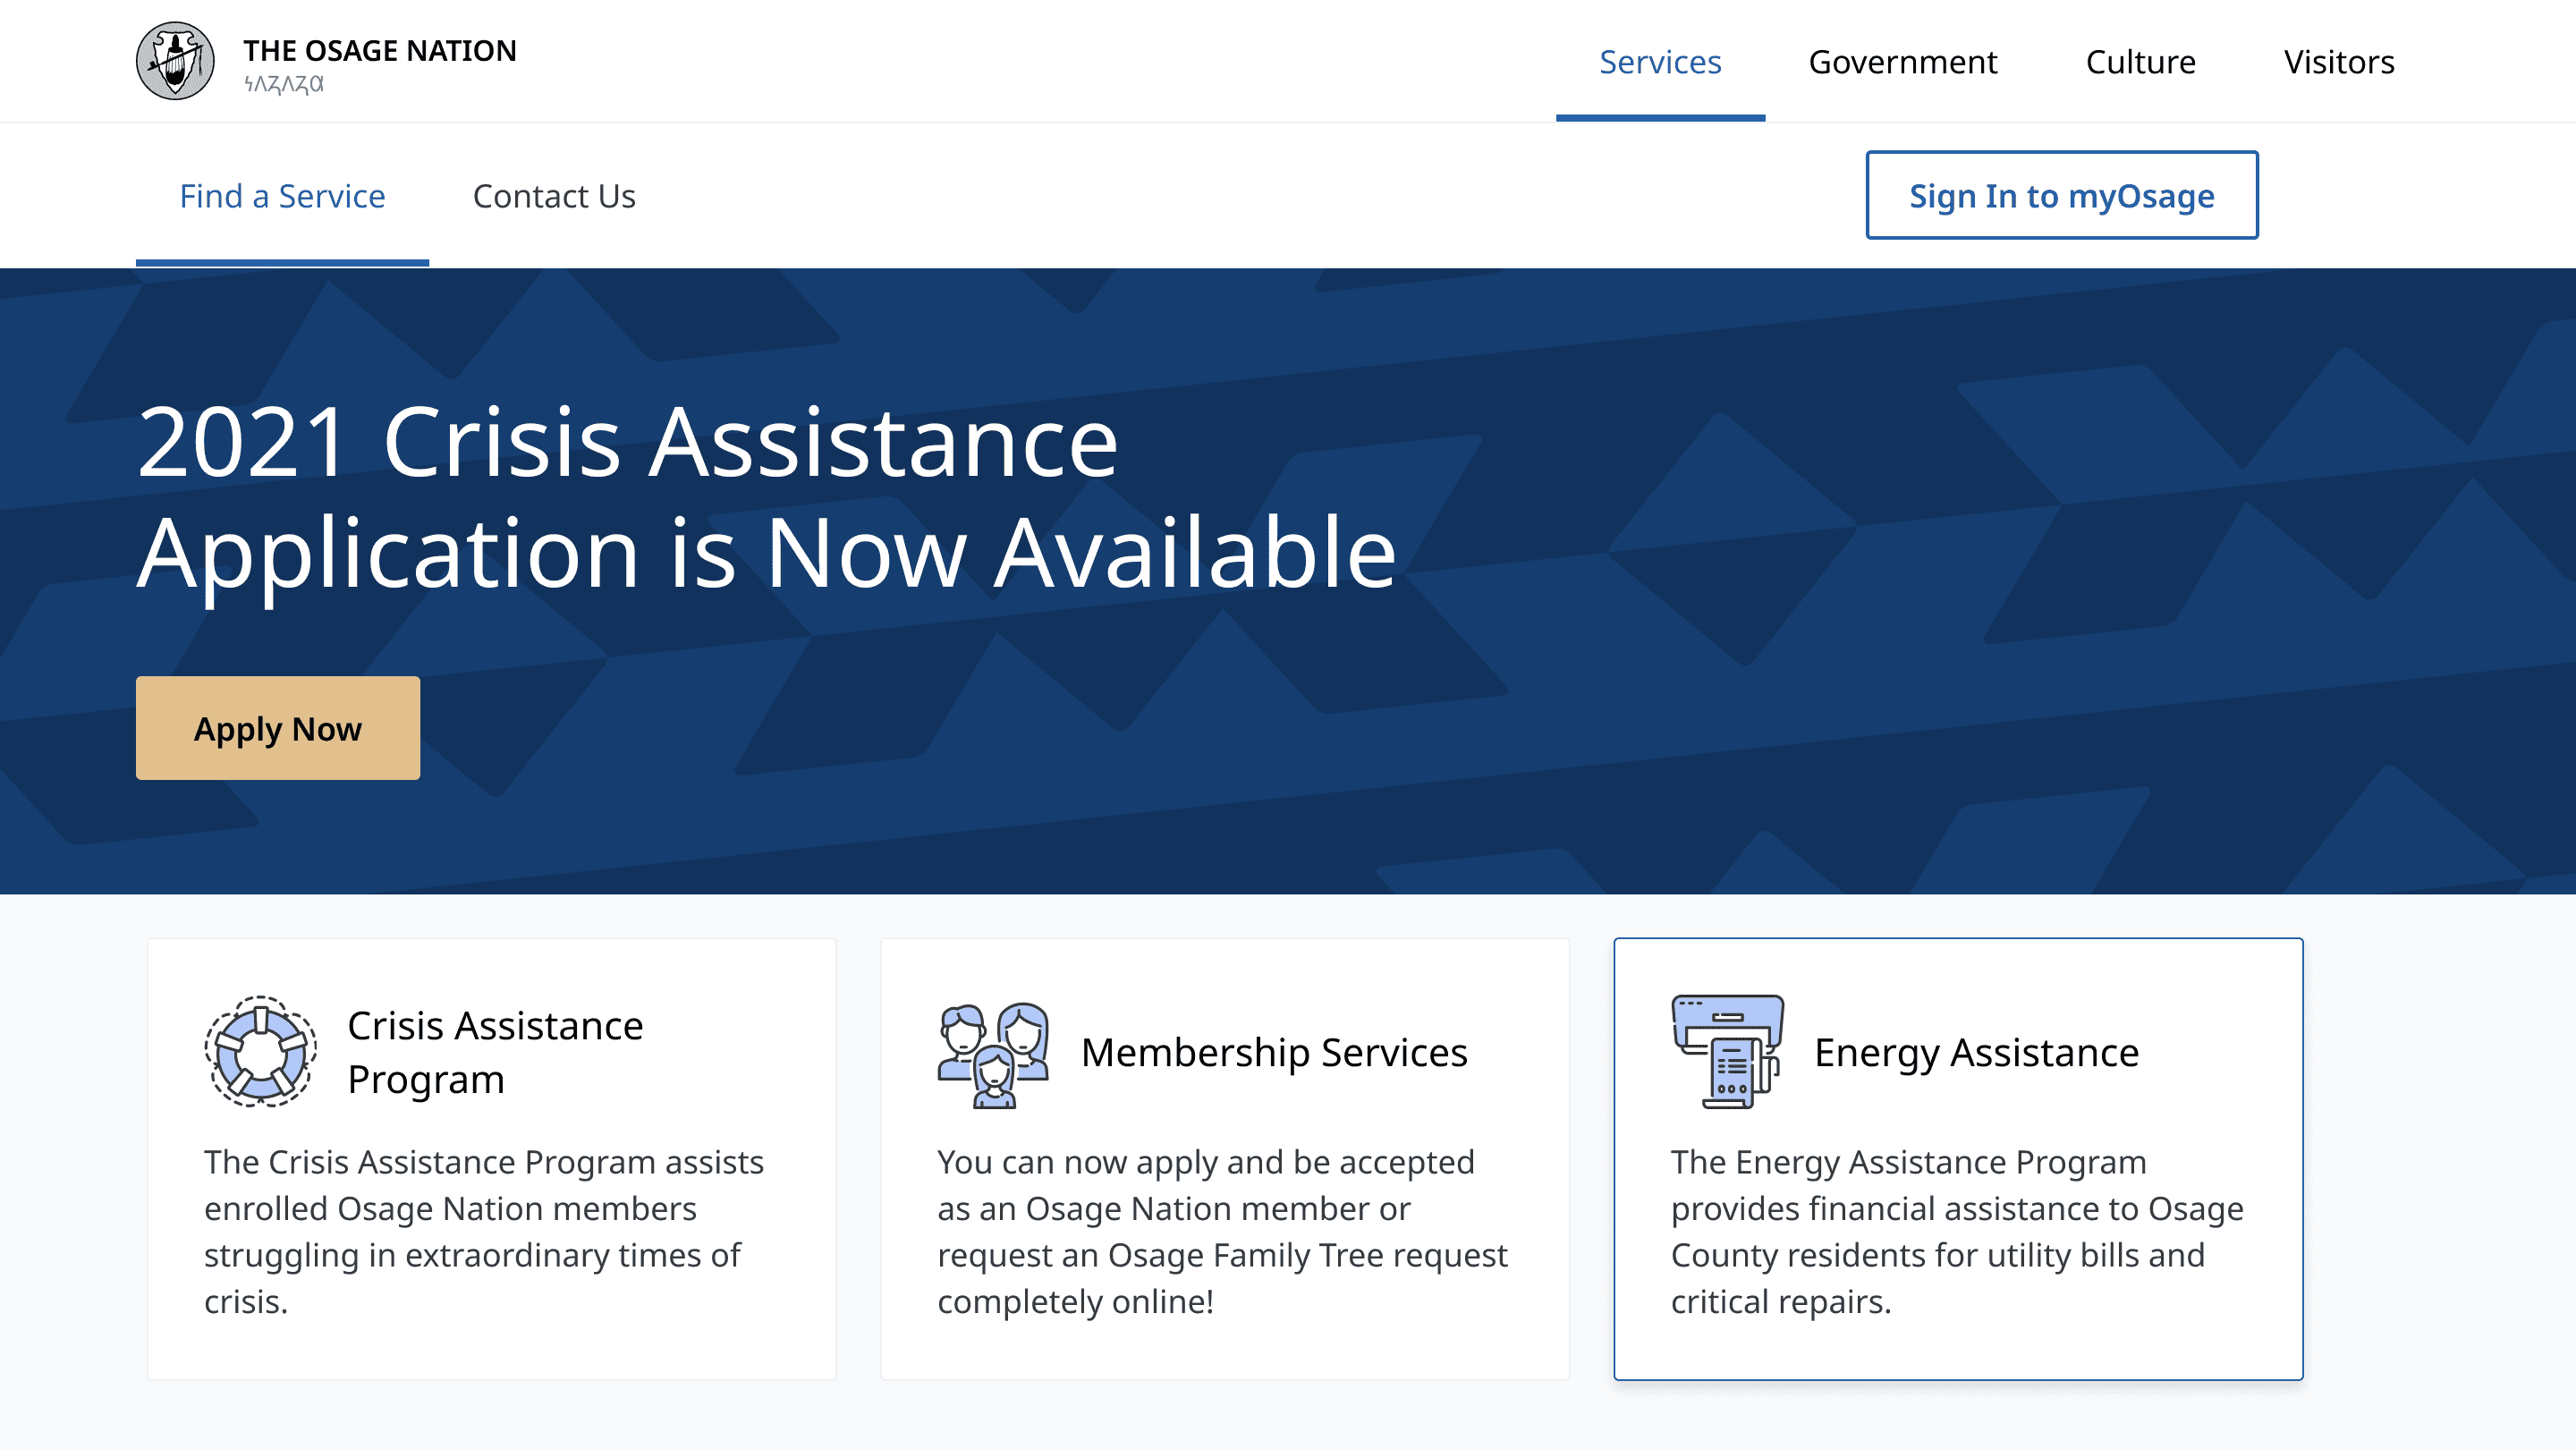This screenshot has height=1449, width=2576.
Task: Click the Osage Nation seal logo
Action: (x=175, y=61)
